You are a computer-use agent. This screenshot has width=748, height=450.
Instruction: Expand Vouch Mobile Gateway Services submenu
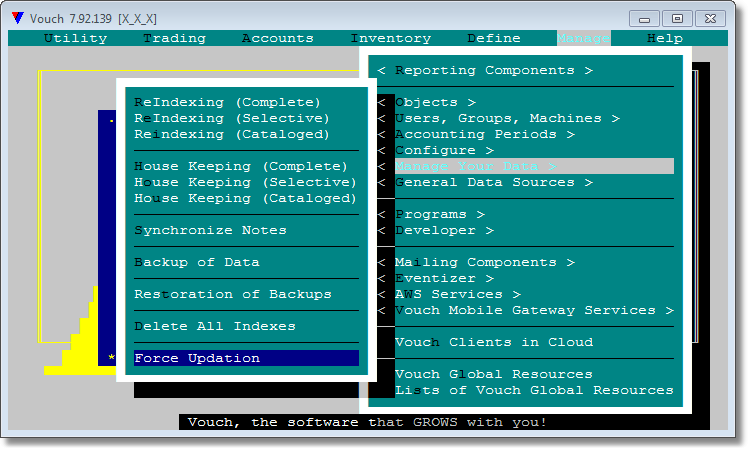tap(525, 310)
